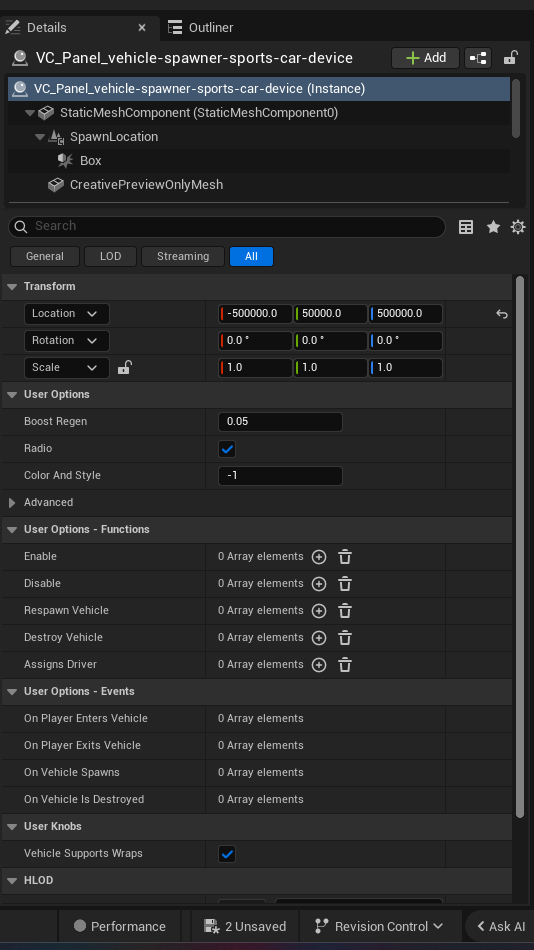Expand the Advanced section
This screenshot has width=534, height=950.
12,502
